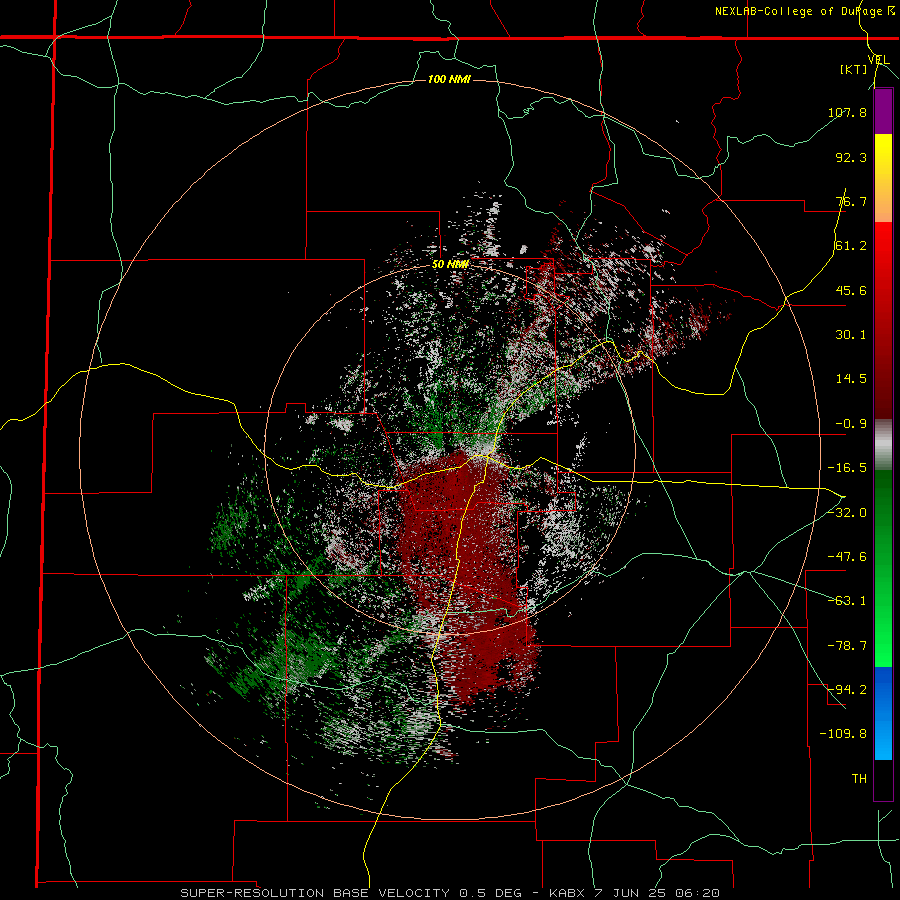Click the purple segment of the color bar
The height and width of the screenshot is (900, 900).
[883, 111]
